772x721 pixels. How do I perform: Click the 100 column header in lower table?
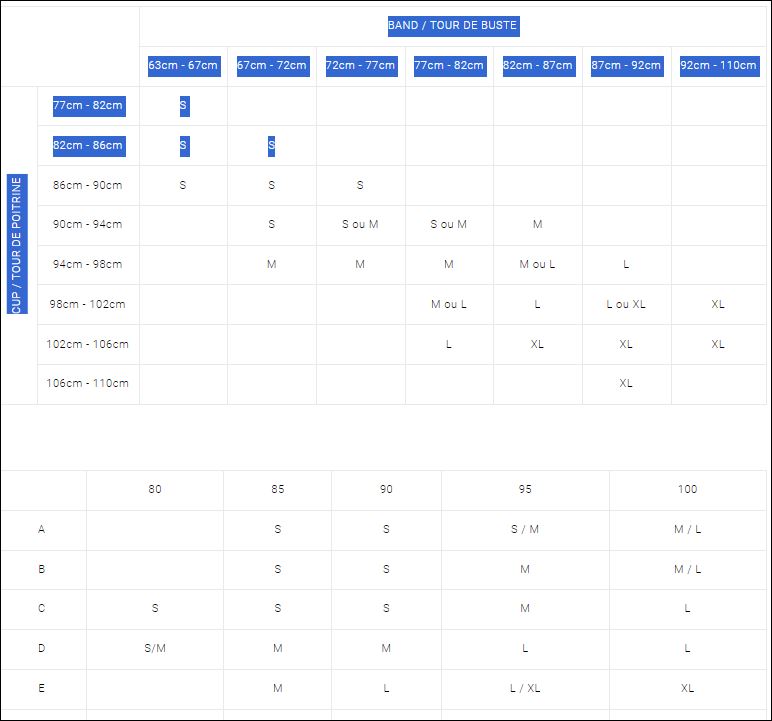687,489
